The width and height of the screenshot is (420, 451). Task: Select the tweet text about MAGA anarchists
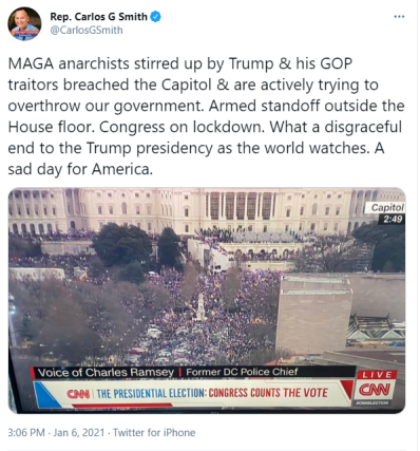coord(206,116)
